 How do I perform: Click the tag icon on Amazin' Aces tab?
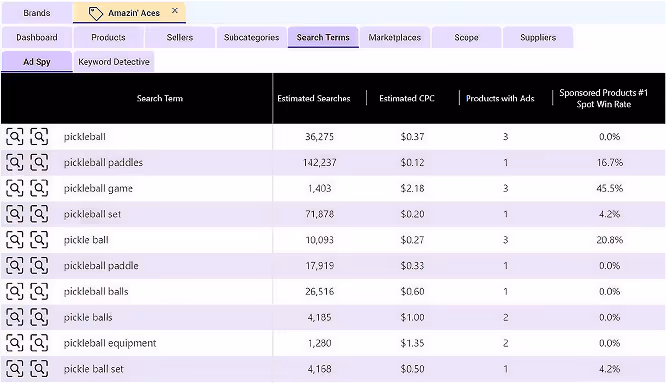[x=96, y=14]
